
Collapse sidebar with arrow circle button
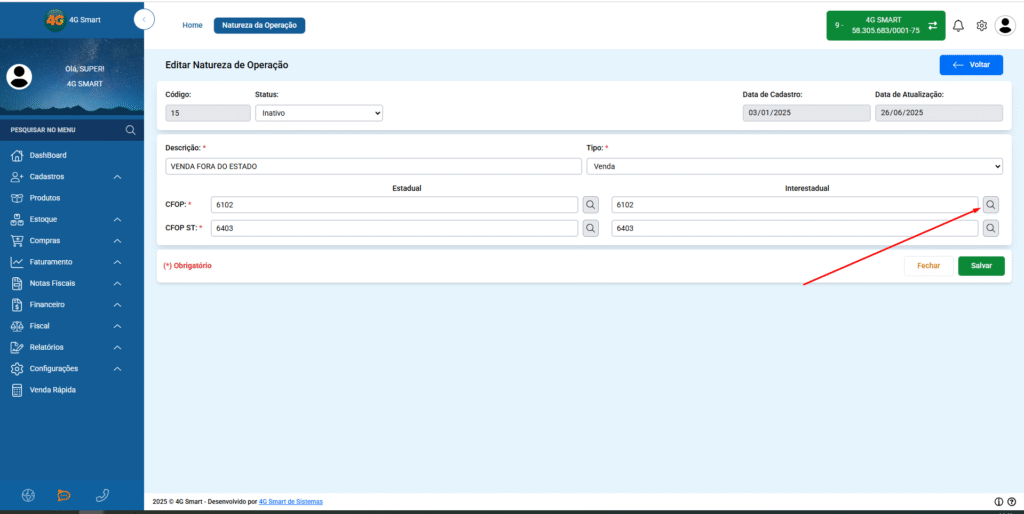144,20
